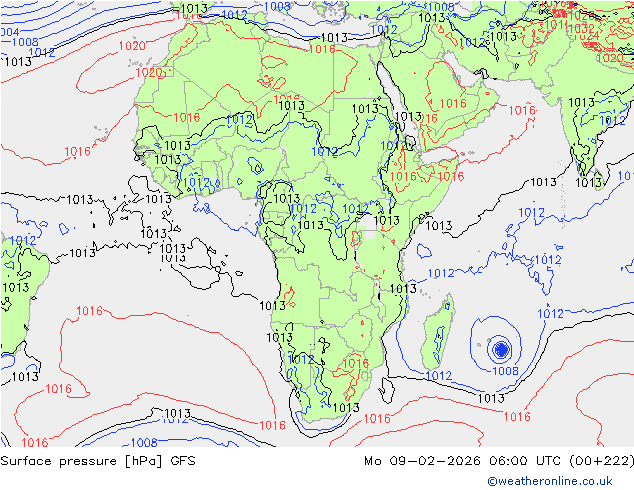Image resolution: width=634 pixels, height=490 pixels.
Task: Click the "Surface pressure [hPa] GFS" caption
Action: point(98,461)
